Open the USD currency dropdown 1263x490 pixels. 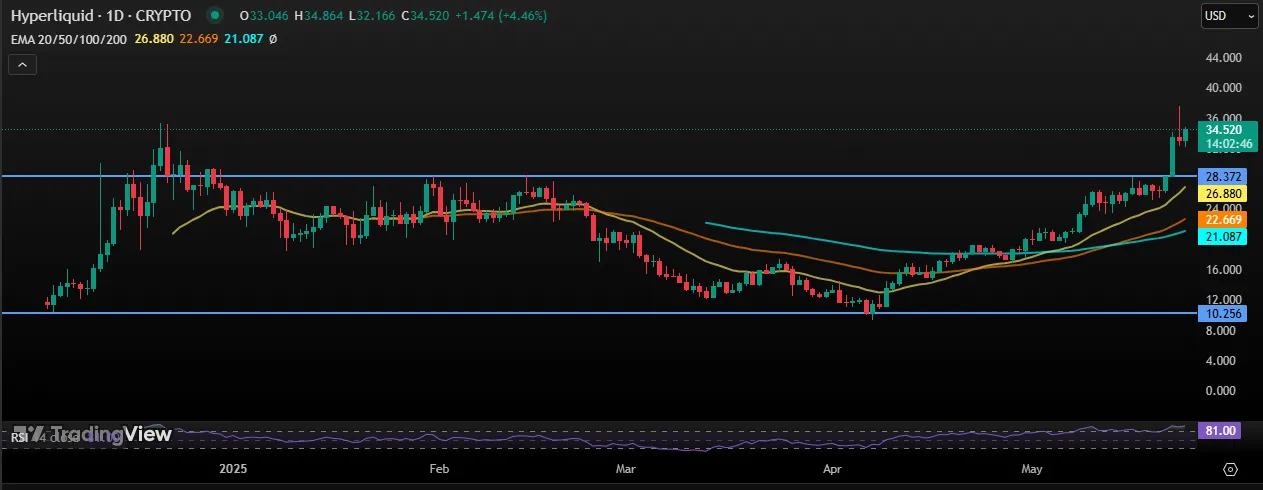(1229, 16)
